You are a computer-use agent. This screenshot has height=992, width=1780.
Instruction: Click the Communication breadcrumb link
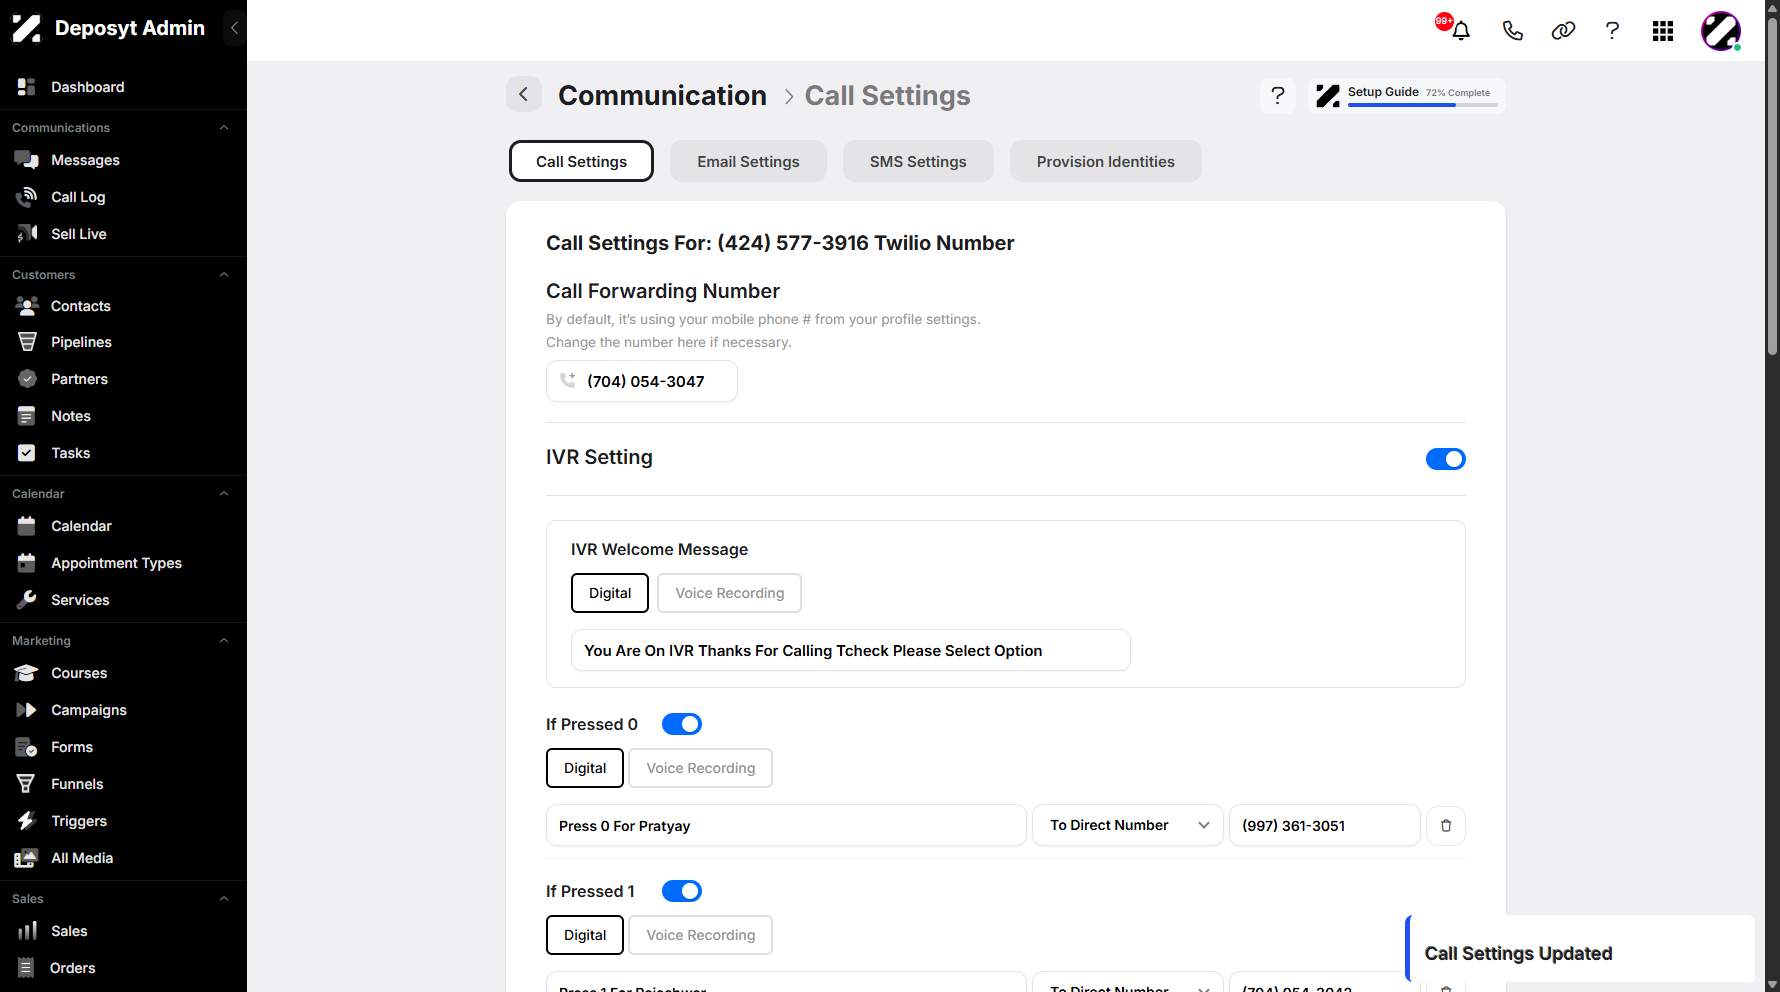pyautogui.click(x=662, y=95)
